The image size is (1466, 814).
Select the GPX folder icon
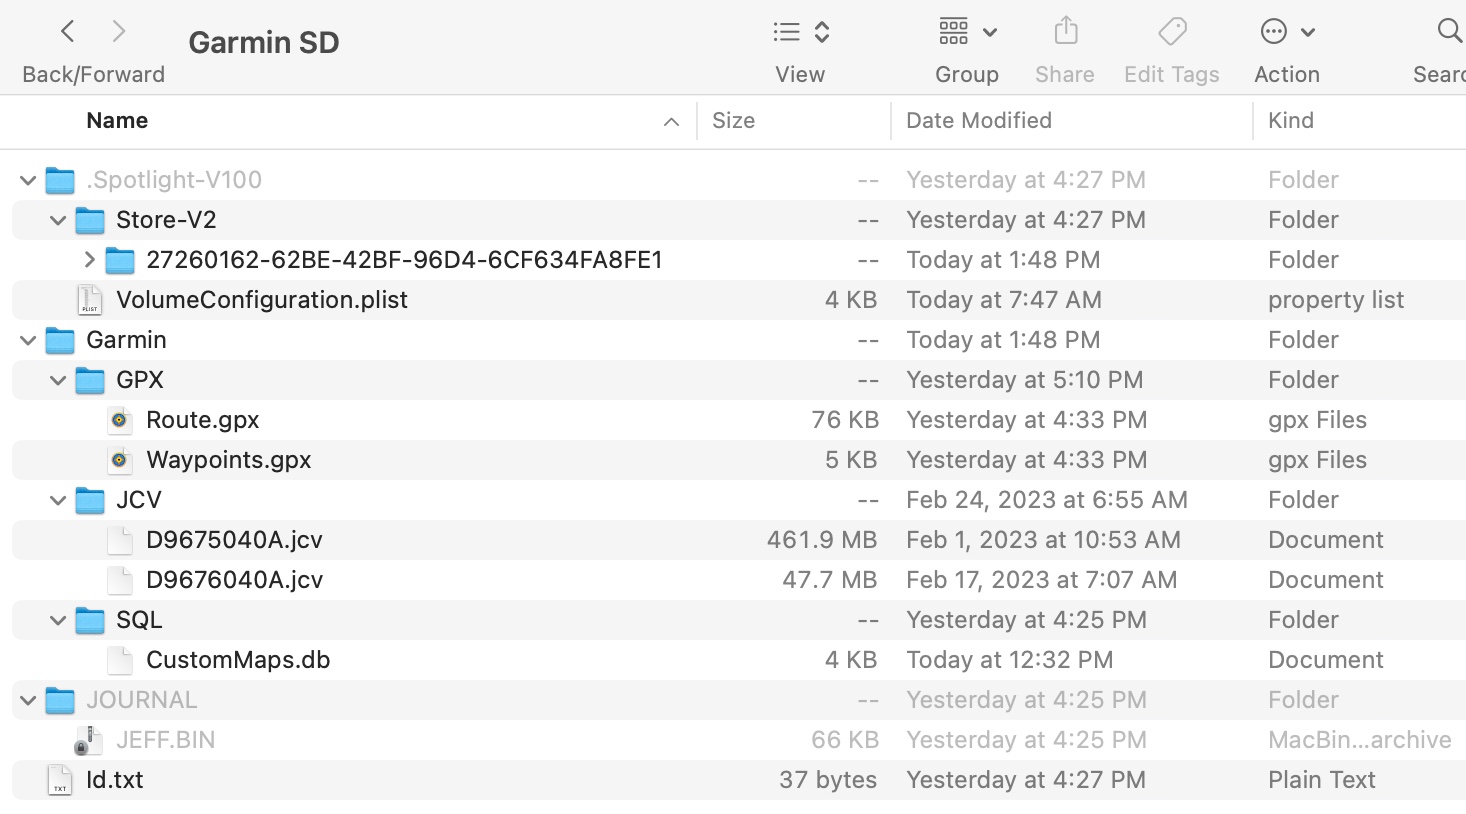pos(90,380)
